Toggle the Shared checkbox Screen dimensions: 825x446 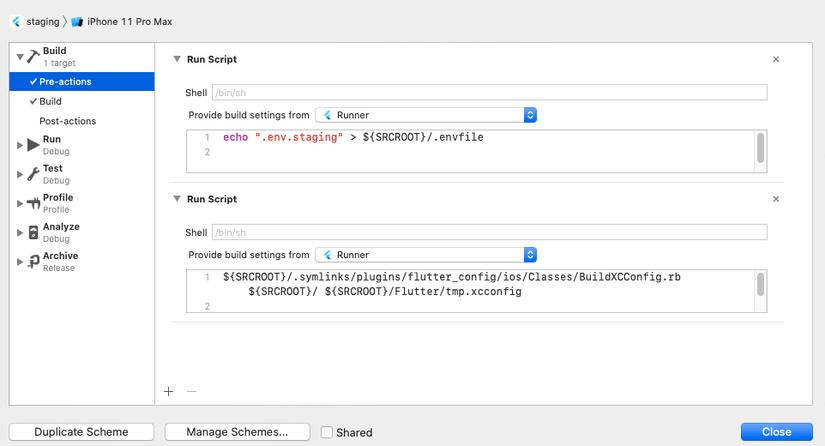click(x=327, y=432)
